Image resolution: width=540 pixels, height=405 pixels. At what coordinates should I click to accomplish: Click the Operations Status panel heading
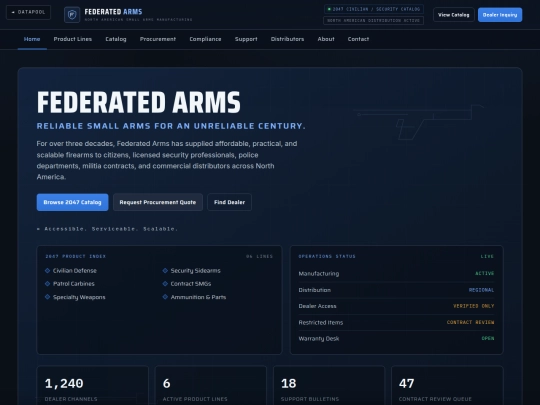[x=327, y=257]
